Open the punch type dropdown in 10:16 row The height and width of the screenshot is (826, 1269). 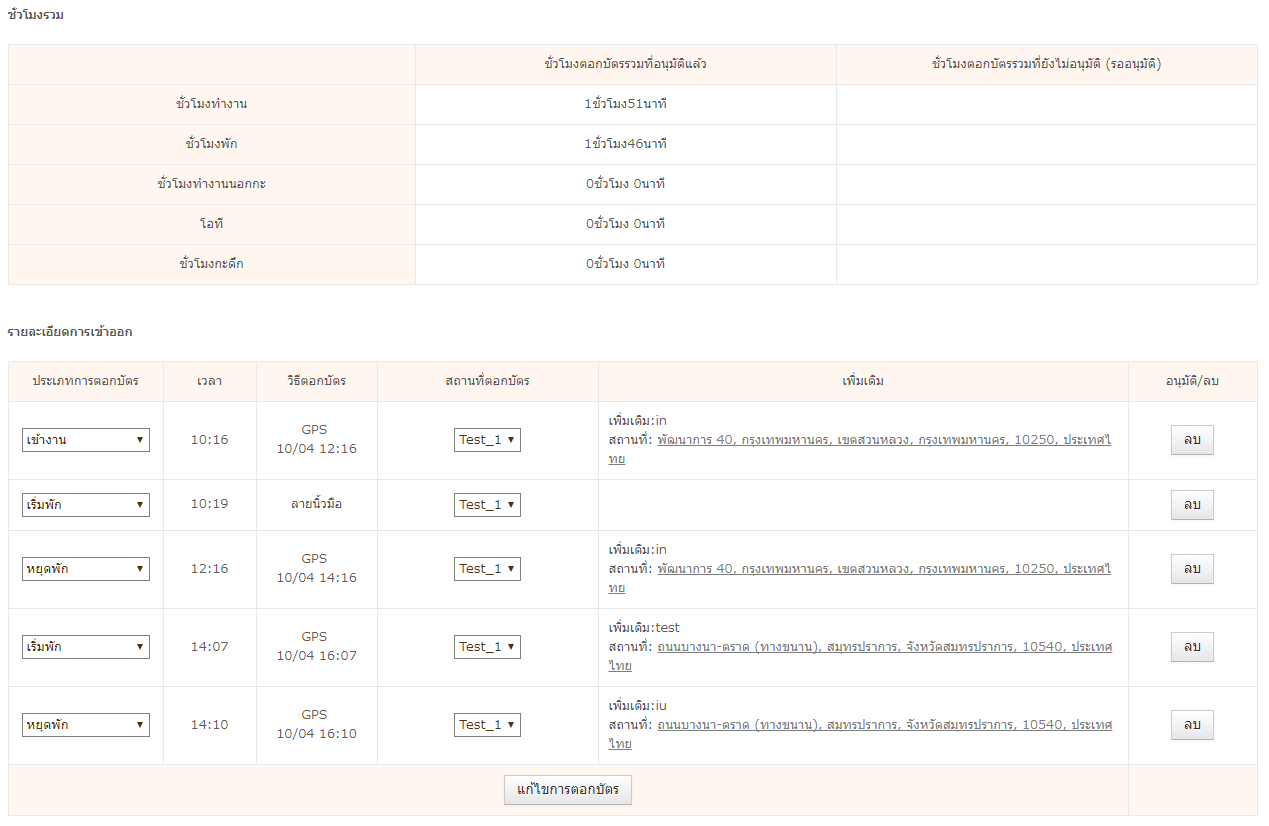(86, 440)
